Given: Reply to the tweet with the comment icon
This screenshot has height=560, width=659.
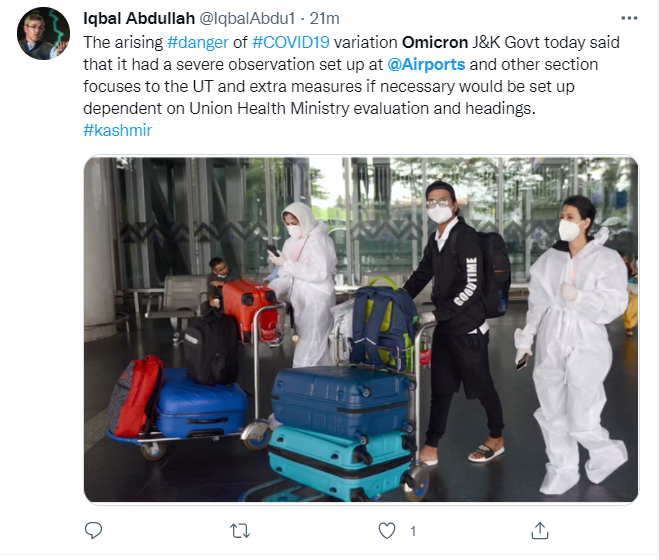Looking at the screenshot, I should [x=93, y=531].
